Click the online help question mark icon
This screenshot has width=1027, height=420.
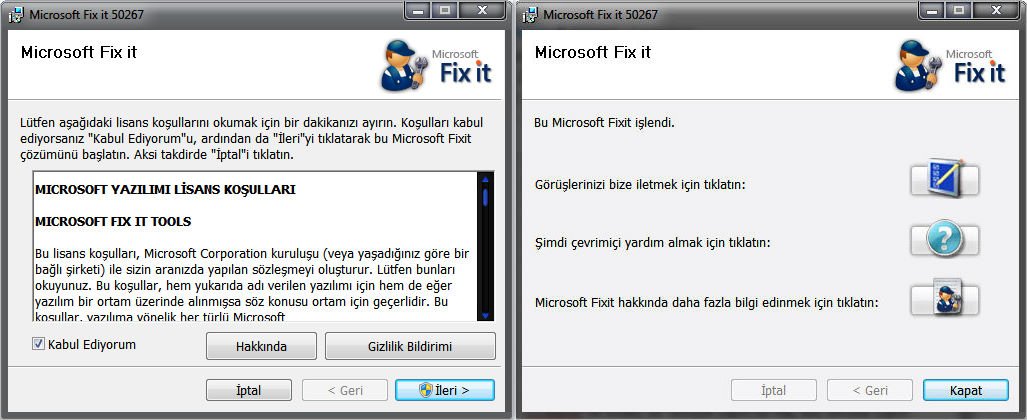coord(945,241)
